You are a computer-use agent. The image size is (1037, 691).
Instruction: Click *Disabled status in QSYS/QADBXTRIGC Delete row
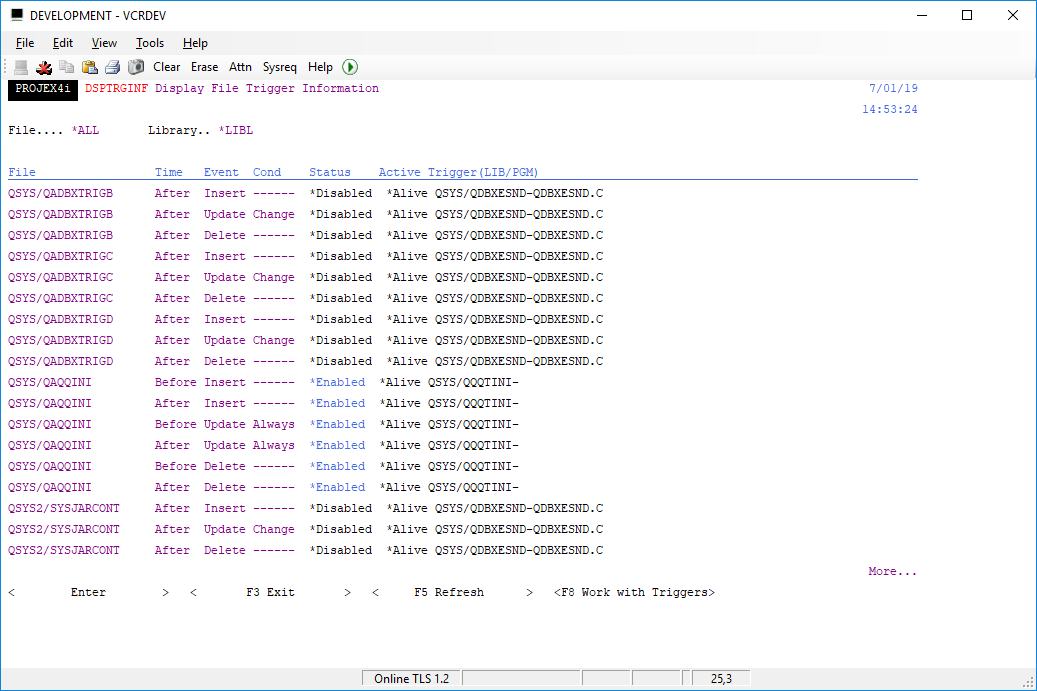(x=341, y=299)
